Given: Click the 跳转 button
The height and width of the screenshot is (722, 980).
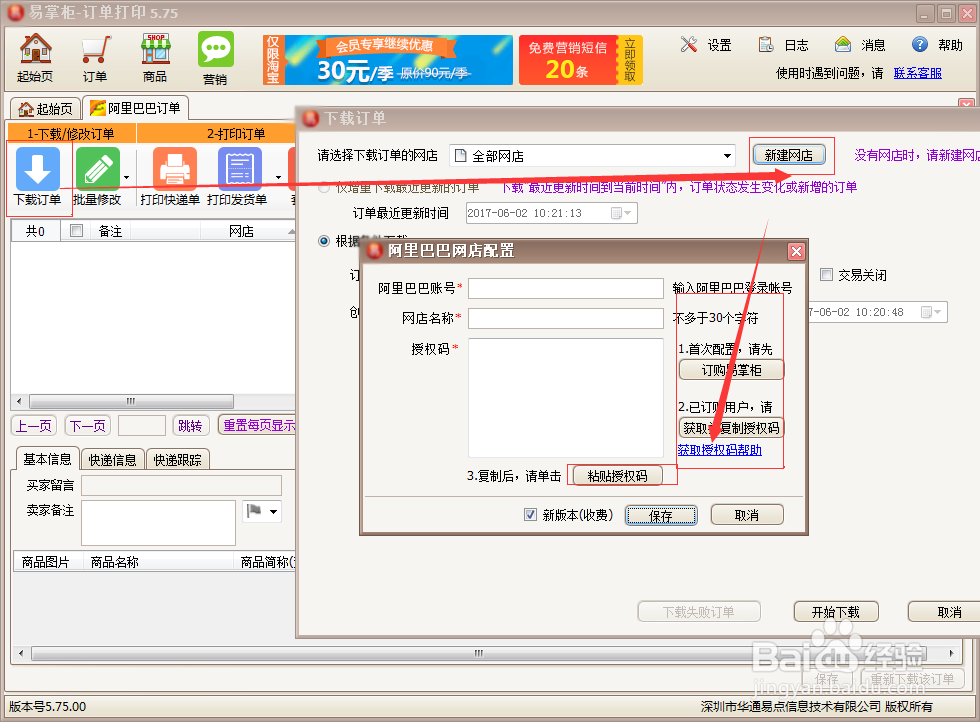Looking at the screenshot, I should [x=190, y=426].
